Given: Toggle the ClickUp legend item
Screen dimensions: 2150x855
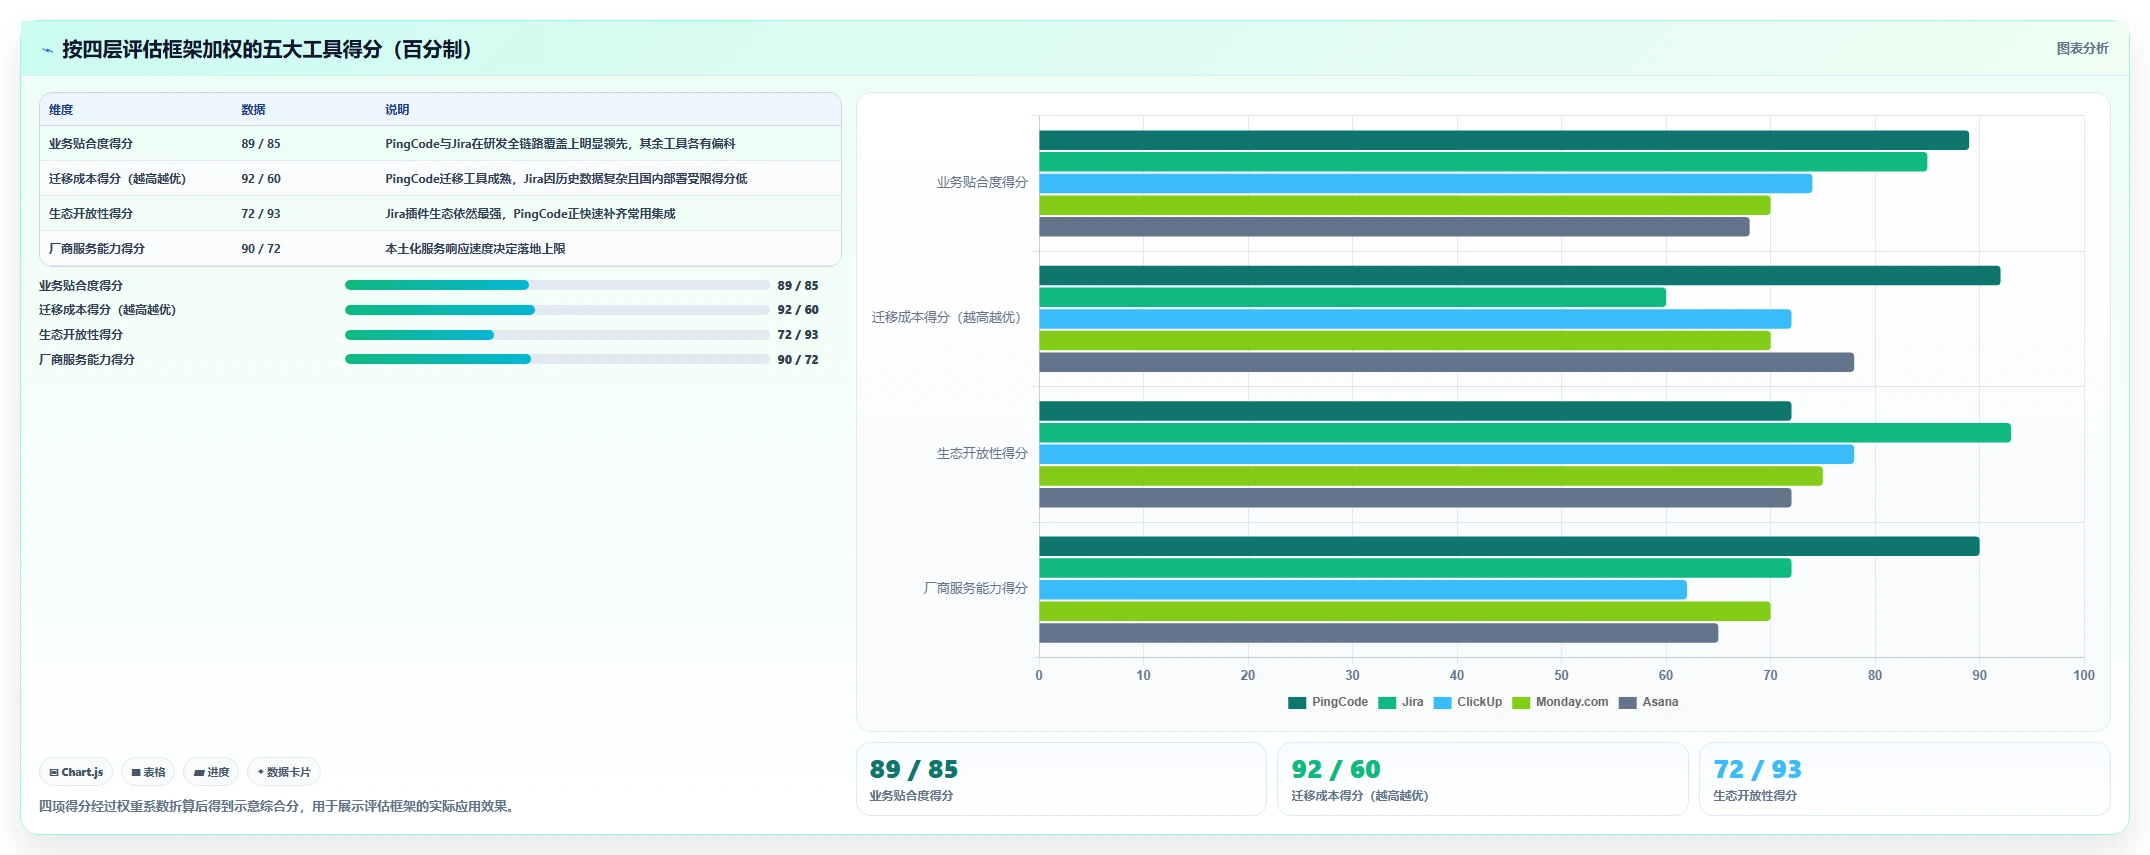Looking at the screenshot, I should (1467, 702).
